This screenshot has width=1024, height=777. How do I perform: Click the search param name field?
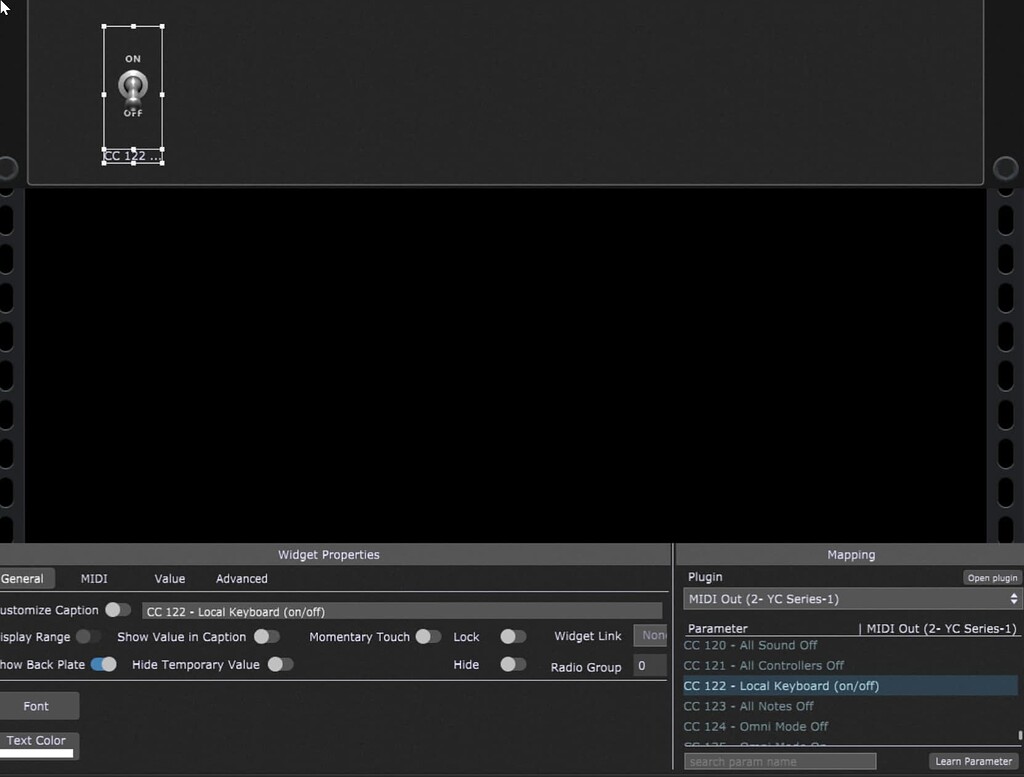click(x=780, y=761)
